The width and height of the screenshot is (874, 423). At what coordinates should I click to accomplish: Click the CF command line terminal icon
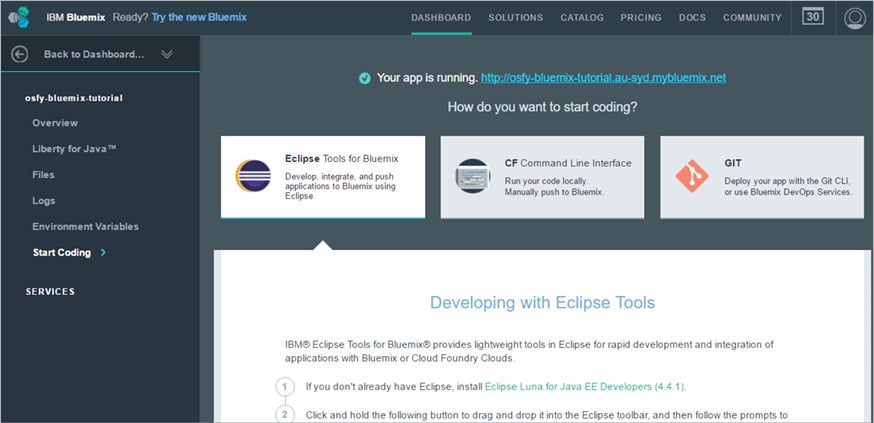pyautogui.click(x=473, y=176)
